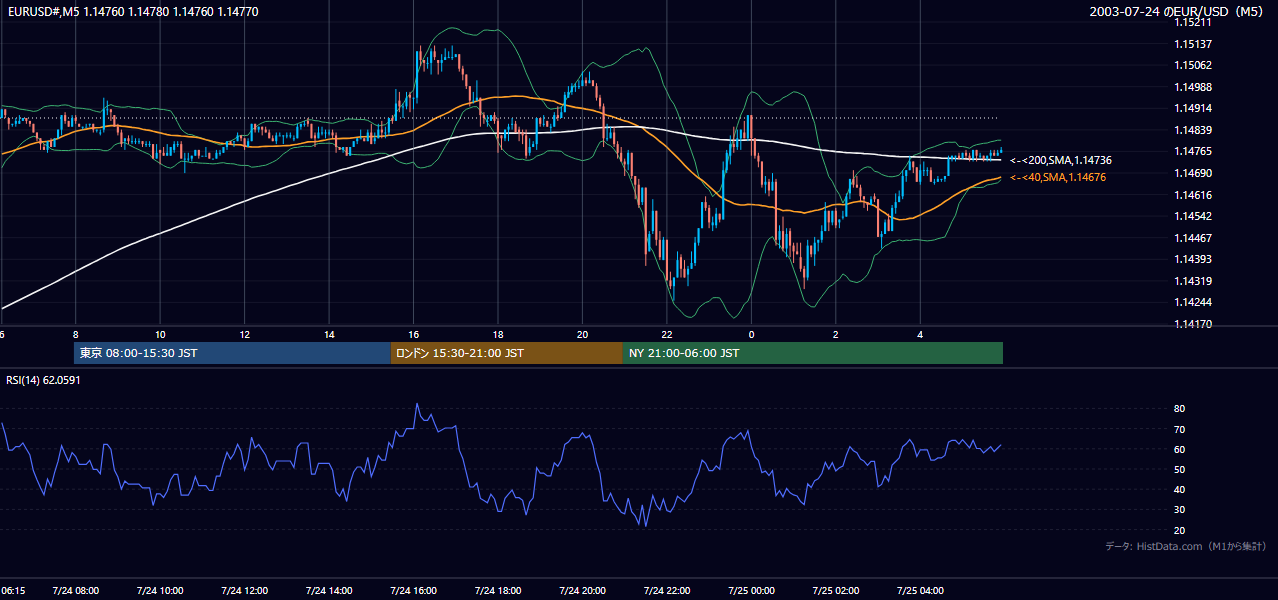Click price level 1.14244 on the axis
1278x600 pixels.
click(1192, 302)
